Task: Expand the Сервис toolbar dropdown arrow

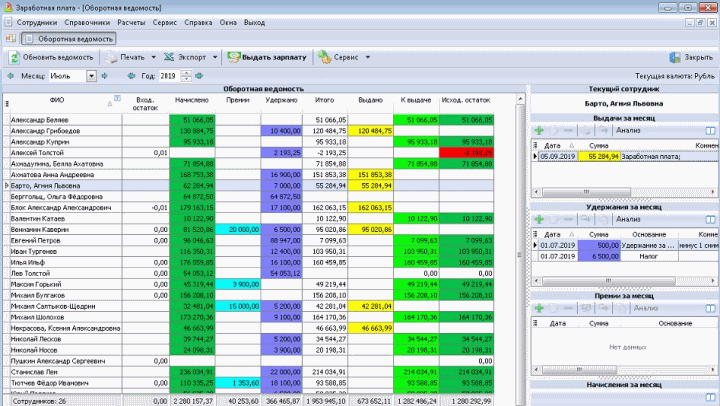Action: pos(367,57)
